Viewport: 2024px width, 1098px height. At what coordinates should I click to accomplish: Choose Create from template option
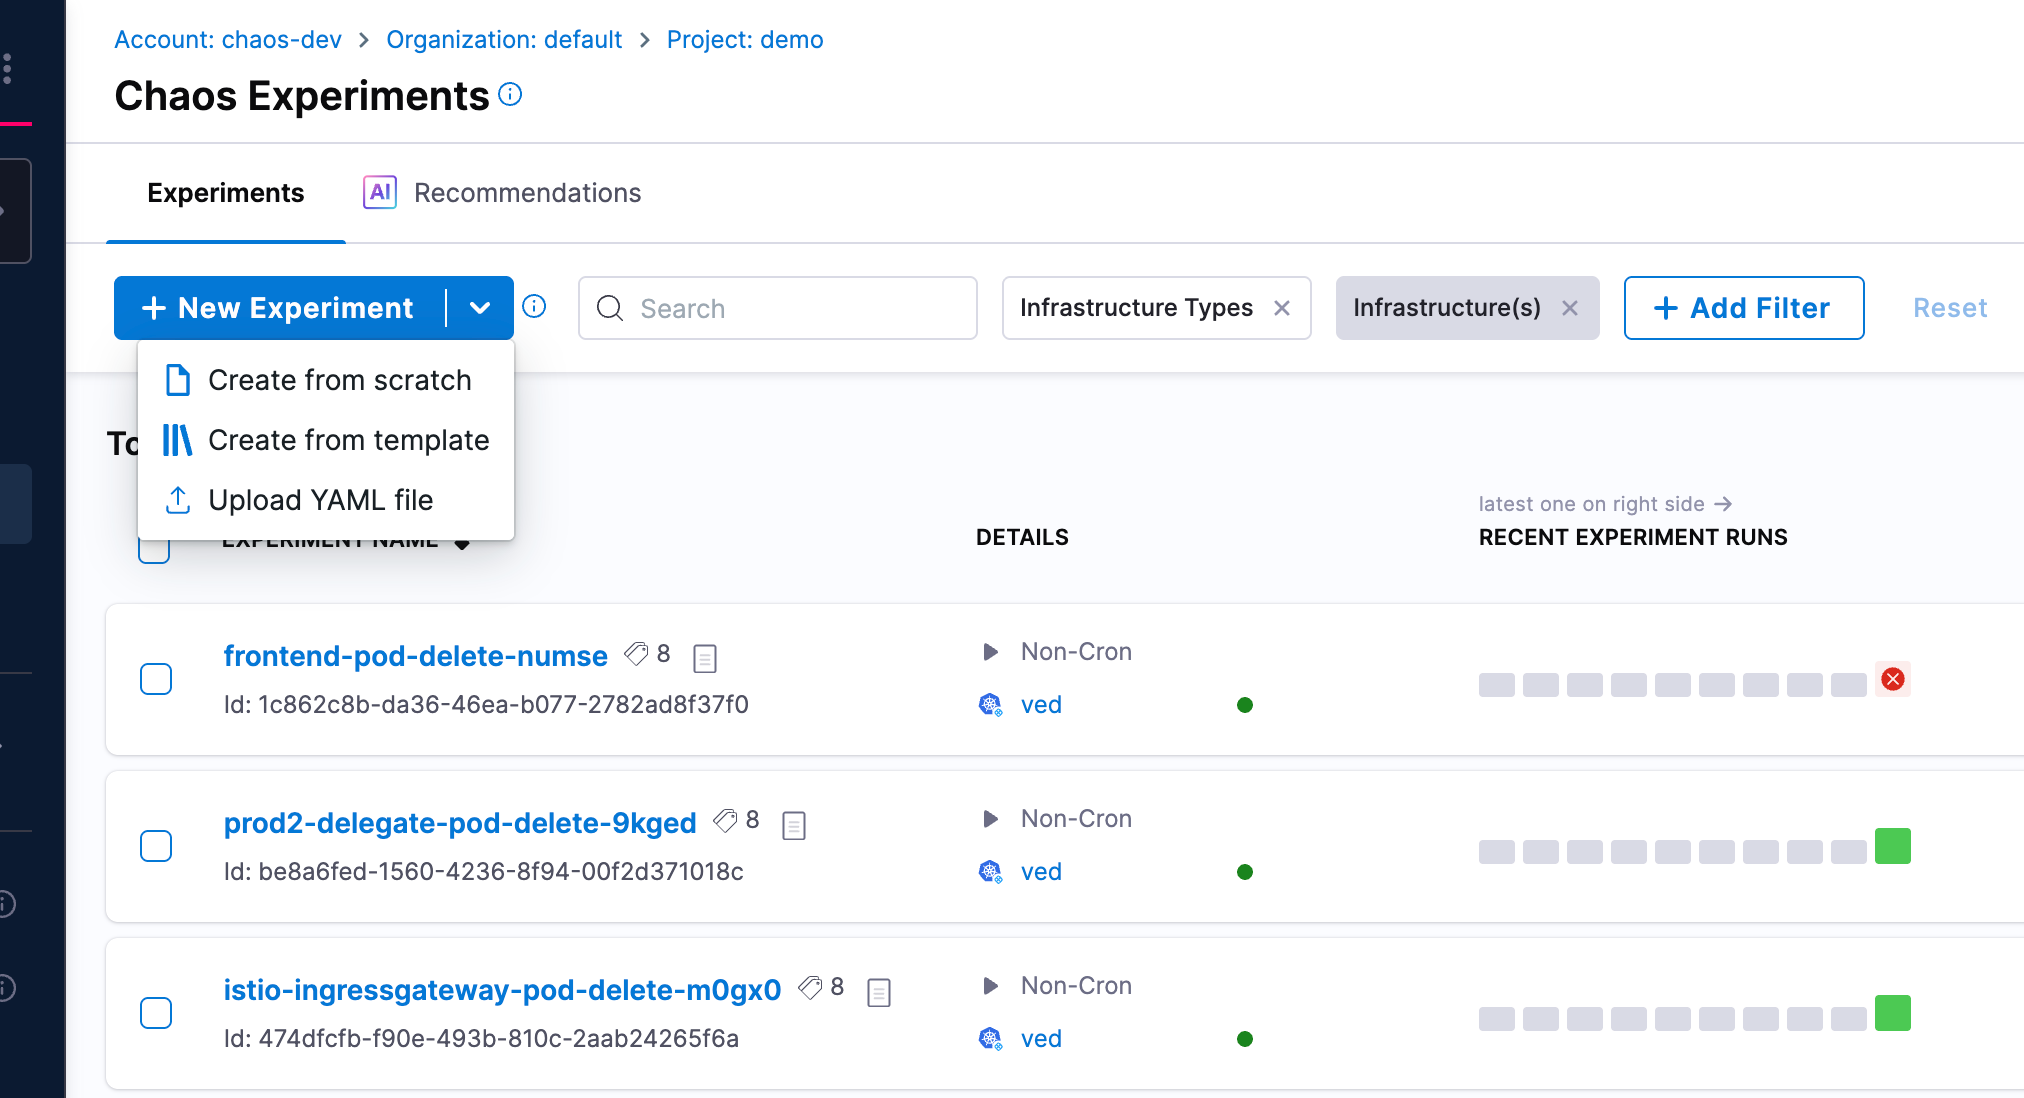coord(348,440)
